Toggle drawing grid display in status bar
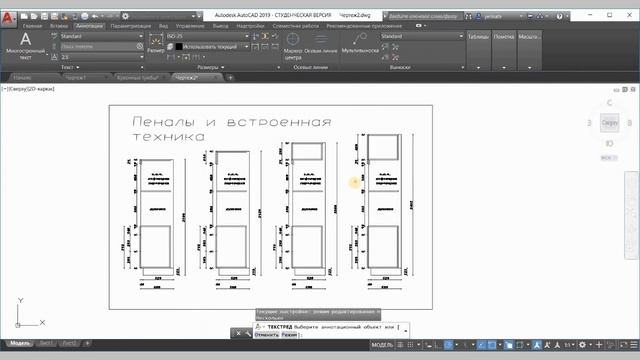Screen dimensions: 640x360 (400, 345)
